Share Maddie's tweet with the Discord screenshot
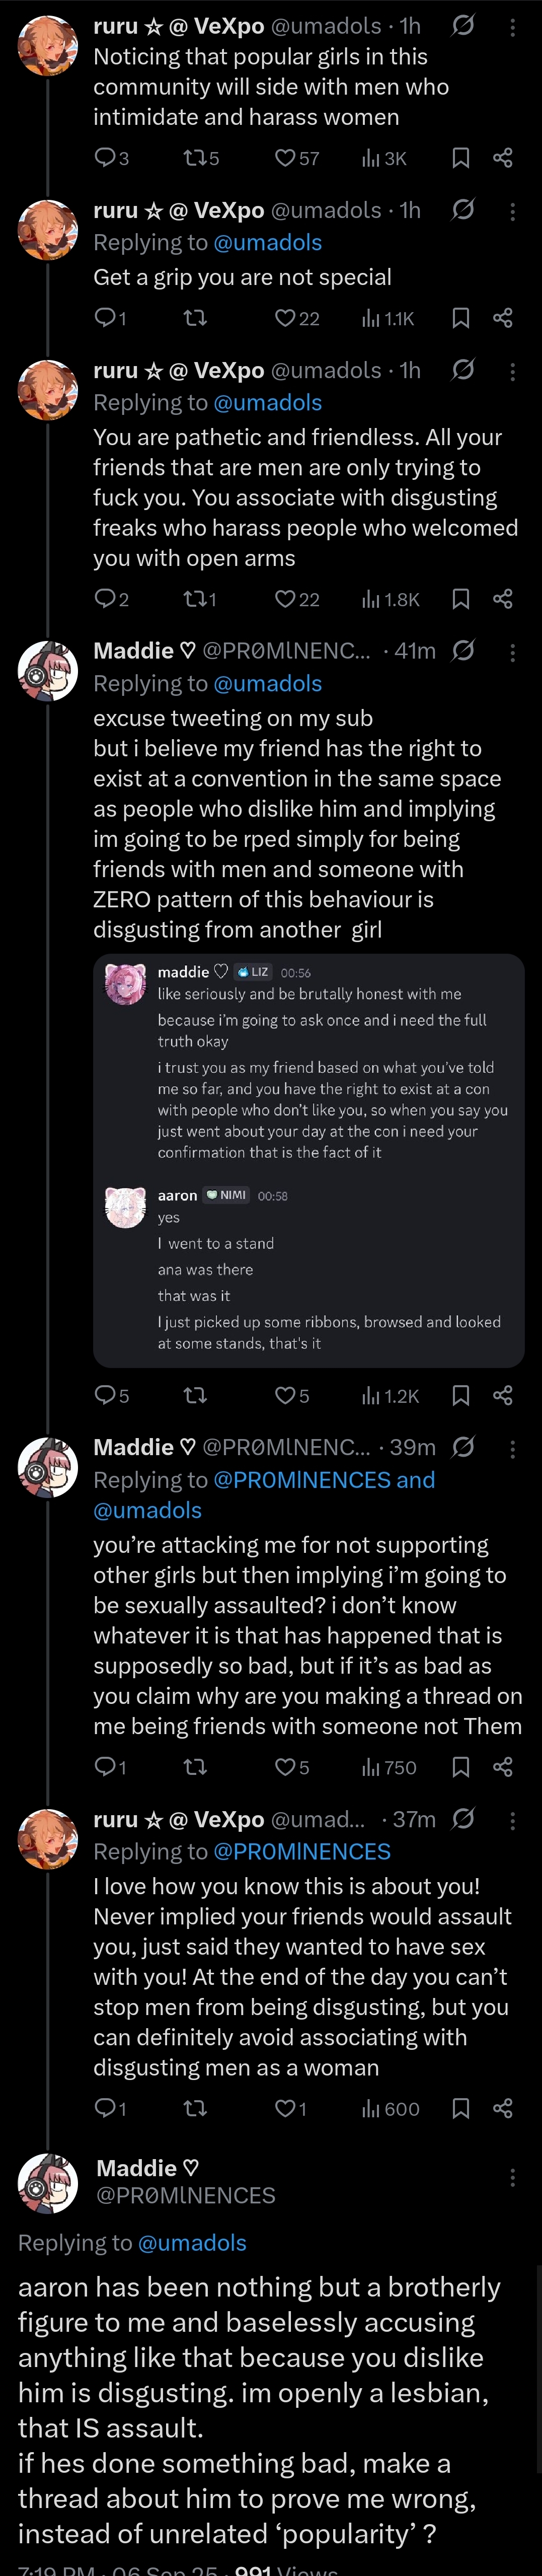Viewport: 542px width, 2576px height. click(503, 1395)
